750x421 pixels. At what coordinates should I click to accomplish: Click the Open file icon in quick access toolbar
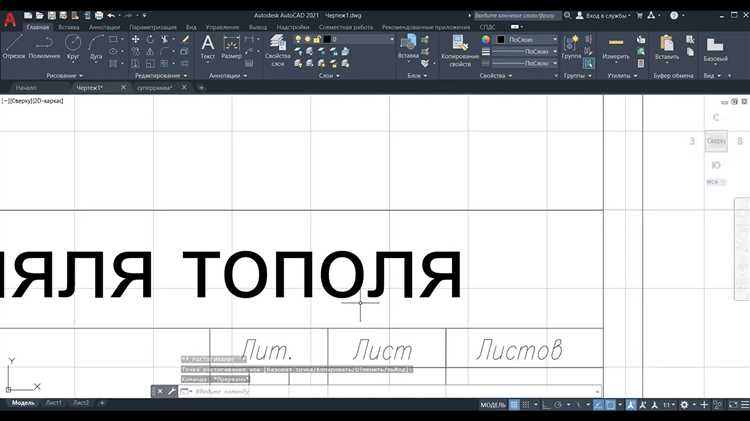40,15
